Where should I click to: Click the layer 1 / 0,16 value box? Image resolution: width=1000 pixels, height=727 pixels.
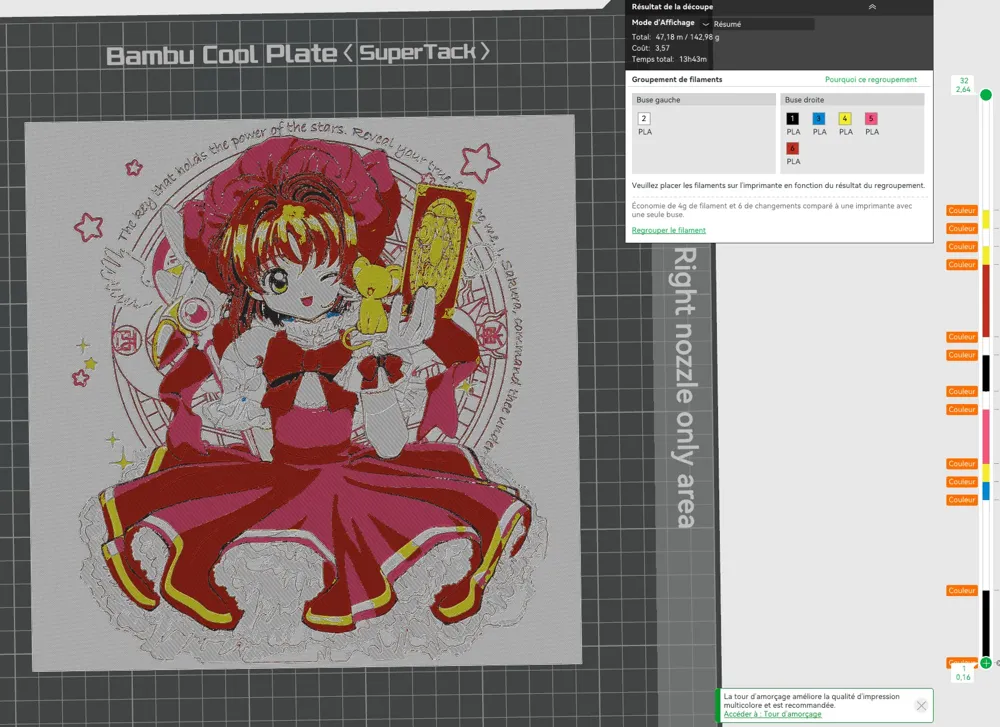pos(964,673)
